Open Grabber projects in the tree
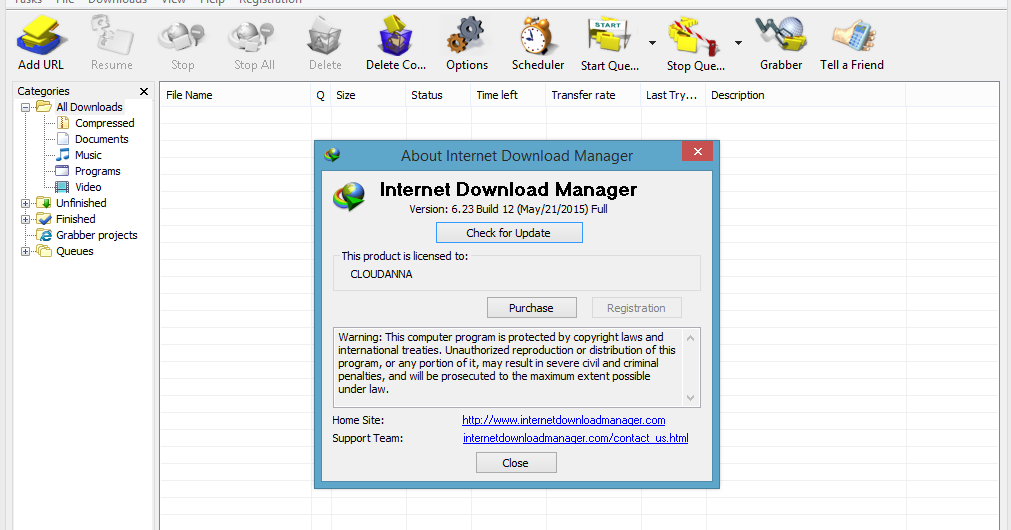 pyautogui.click(x=97, y=235)
